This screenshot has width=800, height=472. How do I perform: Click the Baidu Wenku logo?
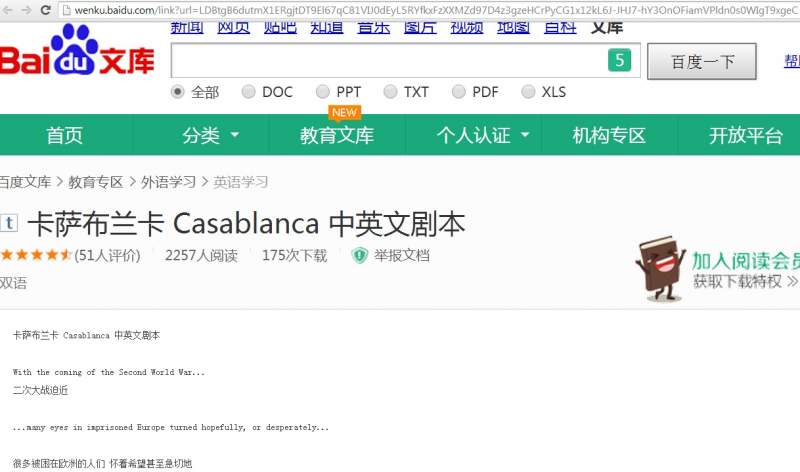77,52
